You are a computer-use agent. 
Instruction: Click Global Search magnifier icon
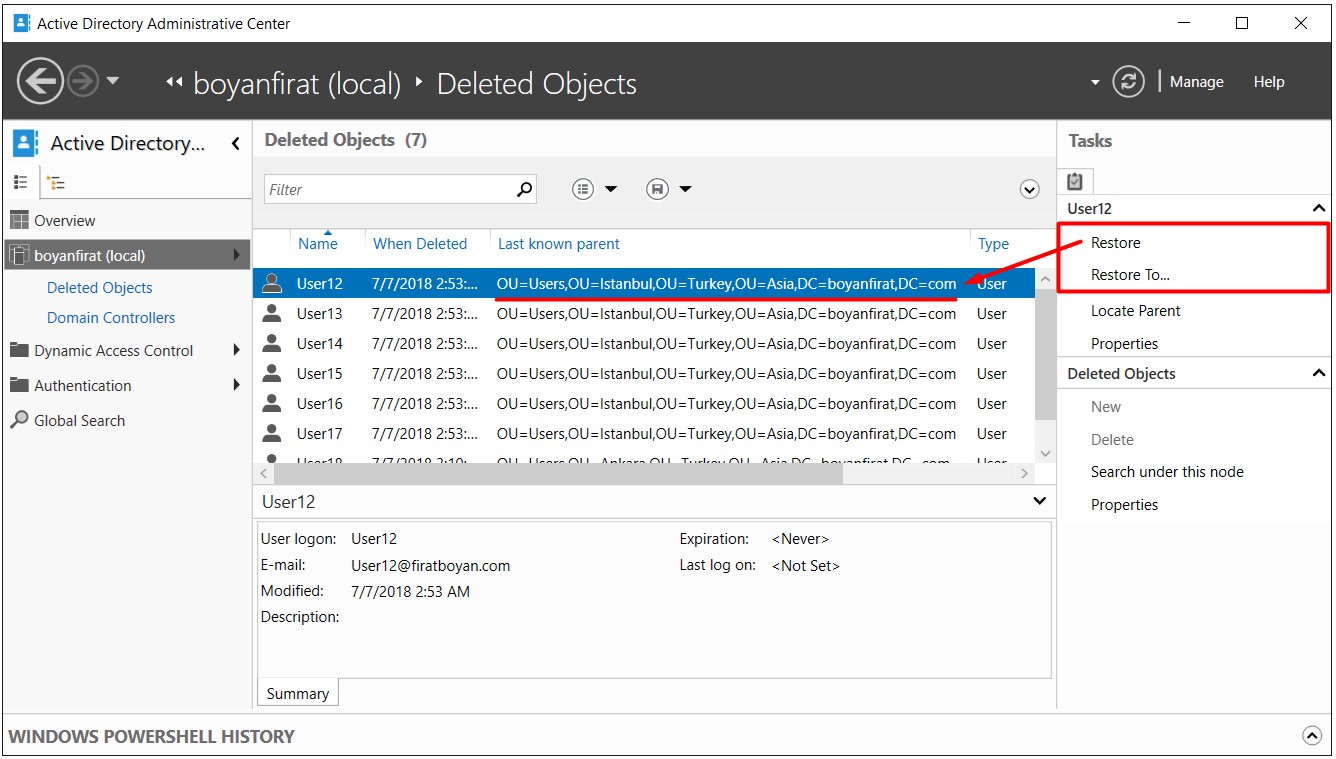coord(19,420)
